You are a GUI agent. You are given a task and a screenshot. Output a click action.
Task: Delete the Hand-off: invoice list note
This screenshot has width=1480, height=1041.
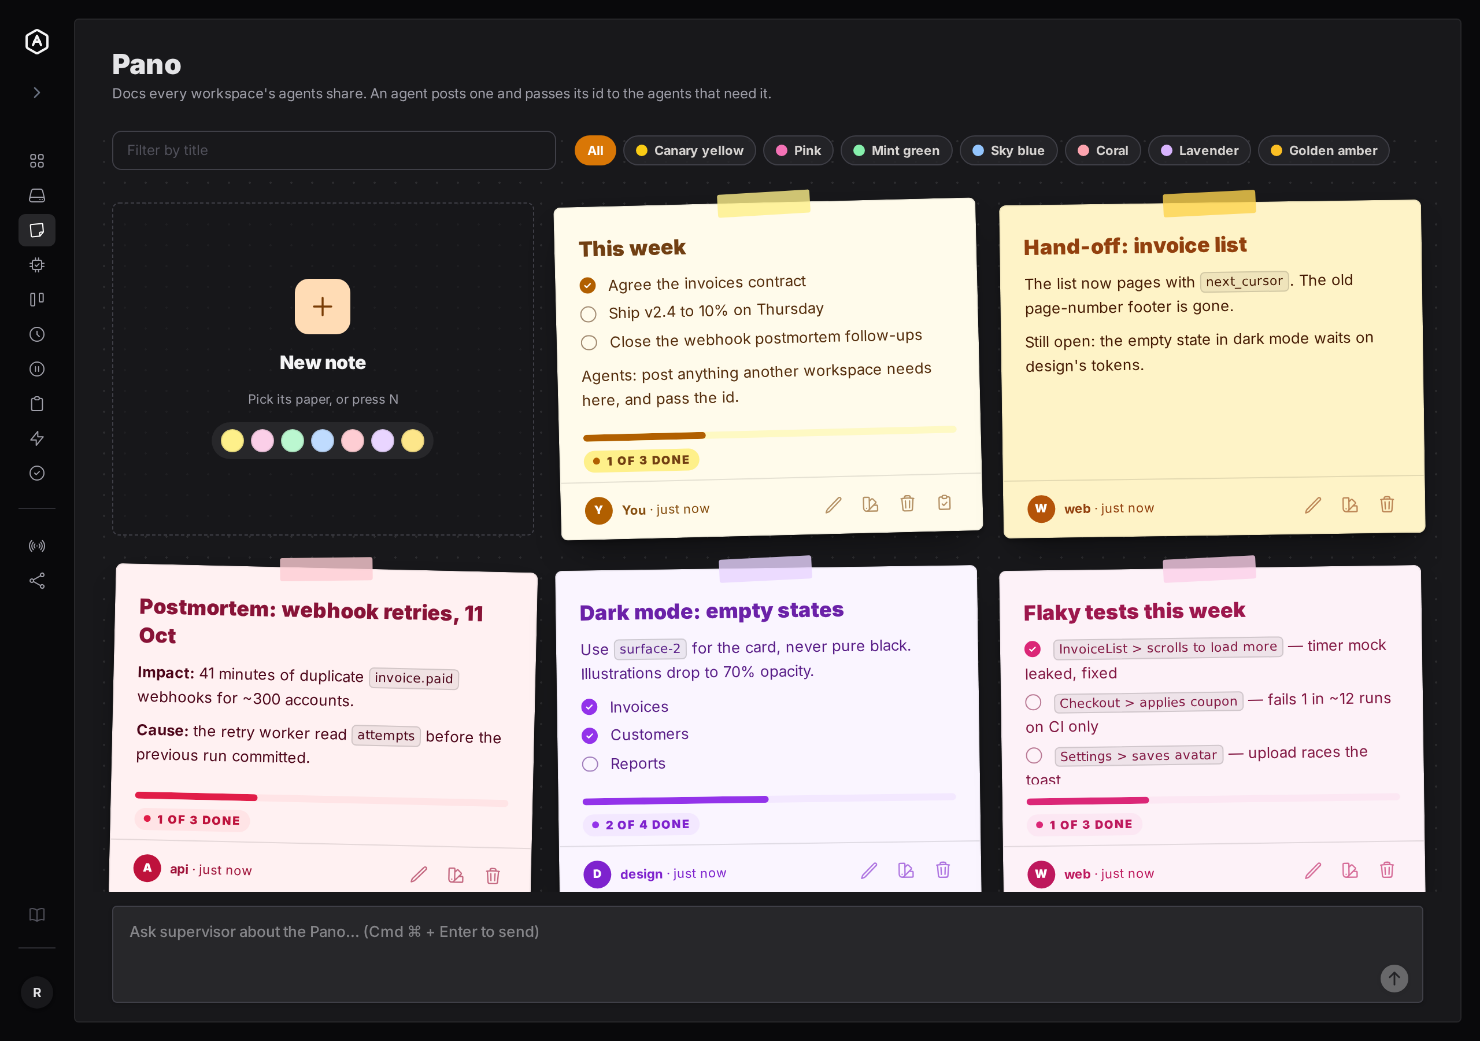pyautogui.click(x=1387, y=504)
